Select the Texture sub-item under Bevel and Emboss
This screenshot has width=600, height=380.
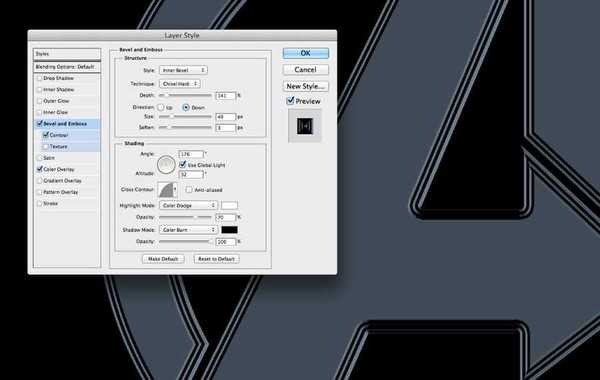(58, 147)
